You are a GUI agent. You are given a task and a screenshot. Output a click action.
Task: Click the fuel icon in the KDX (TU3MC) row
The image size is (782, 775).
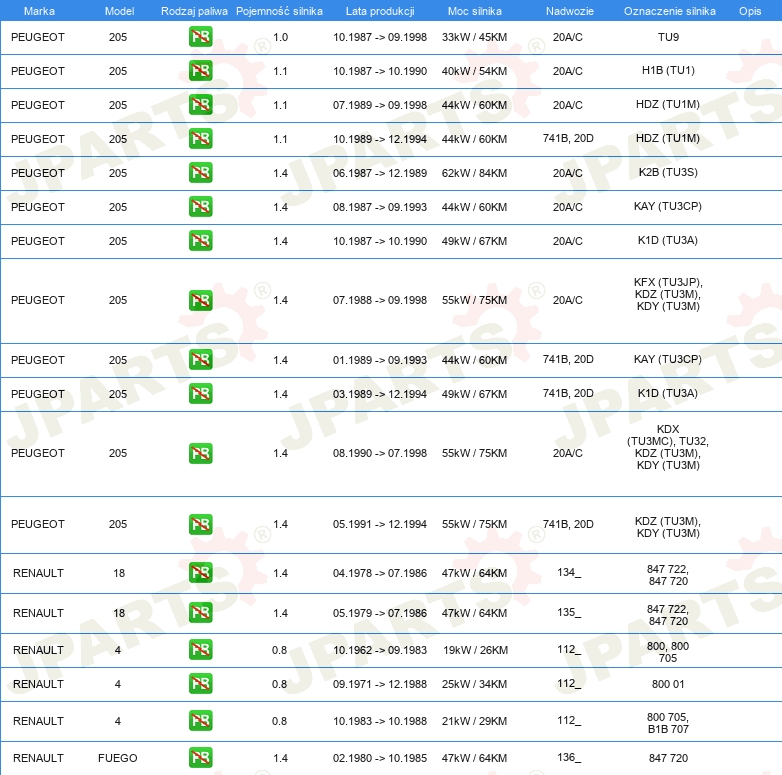(x=200, y=453)
